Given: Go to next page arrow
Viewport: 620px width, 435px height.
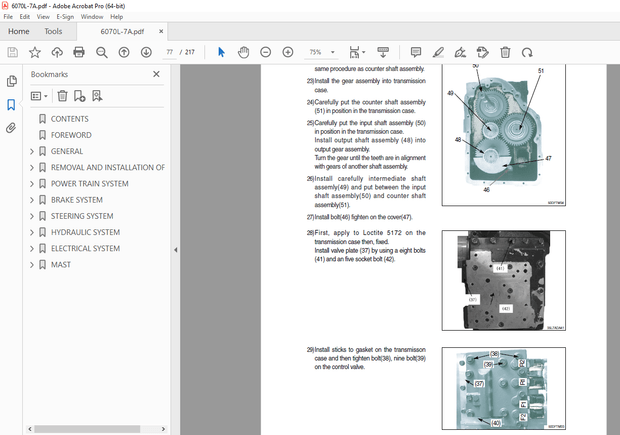Looking at the screenshot, I should click(x=146, y=52).
